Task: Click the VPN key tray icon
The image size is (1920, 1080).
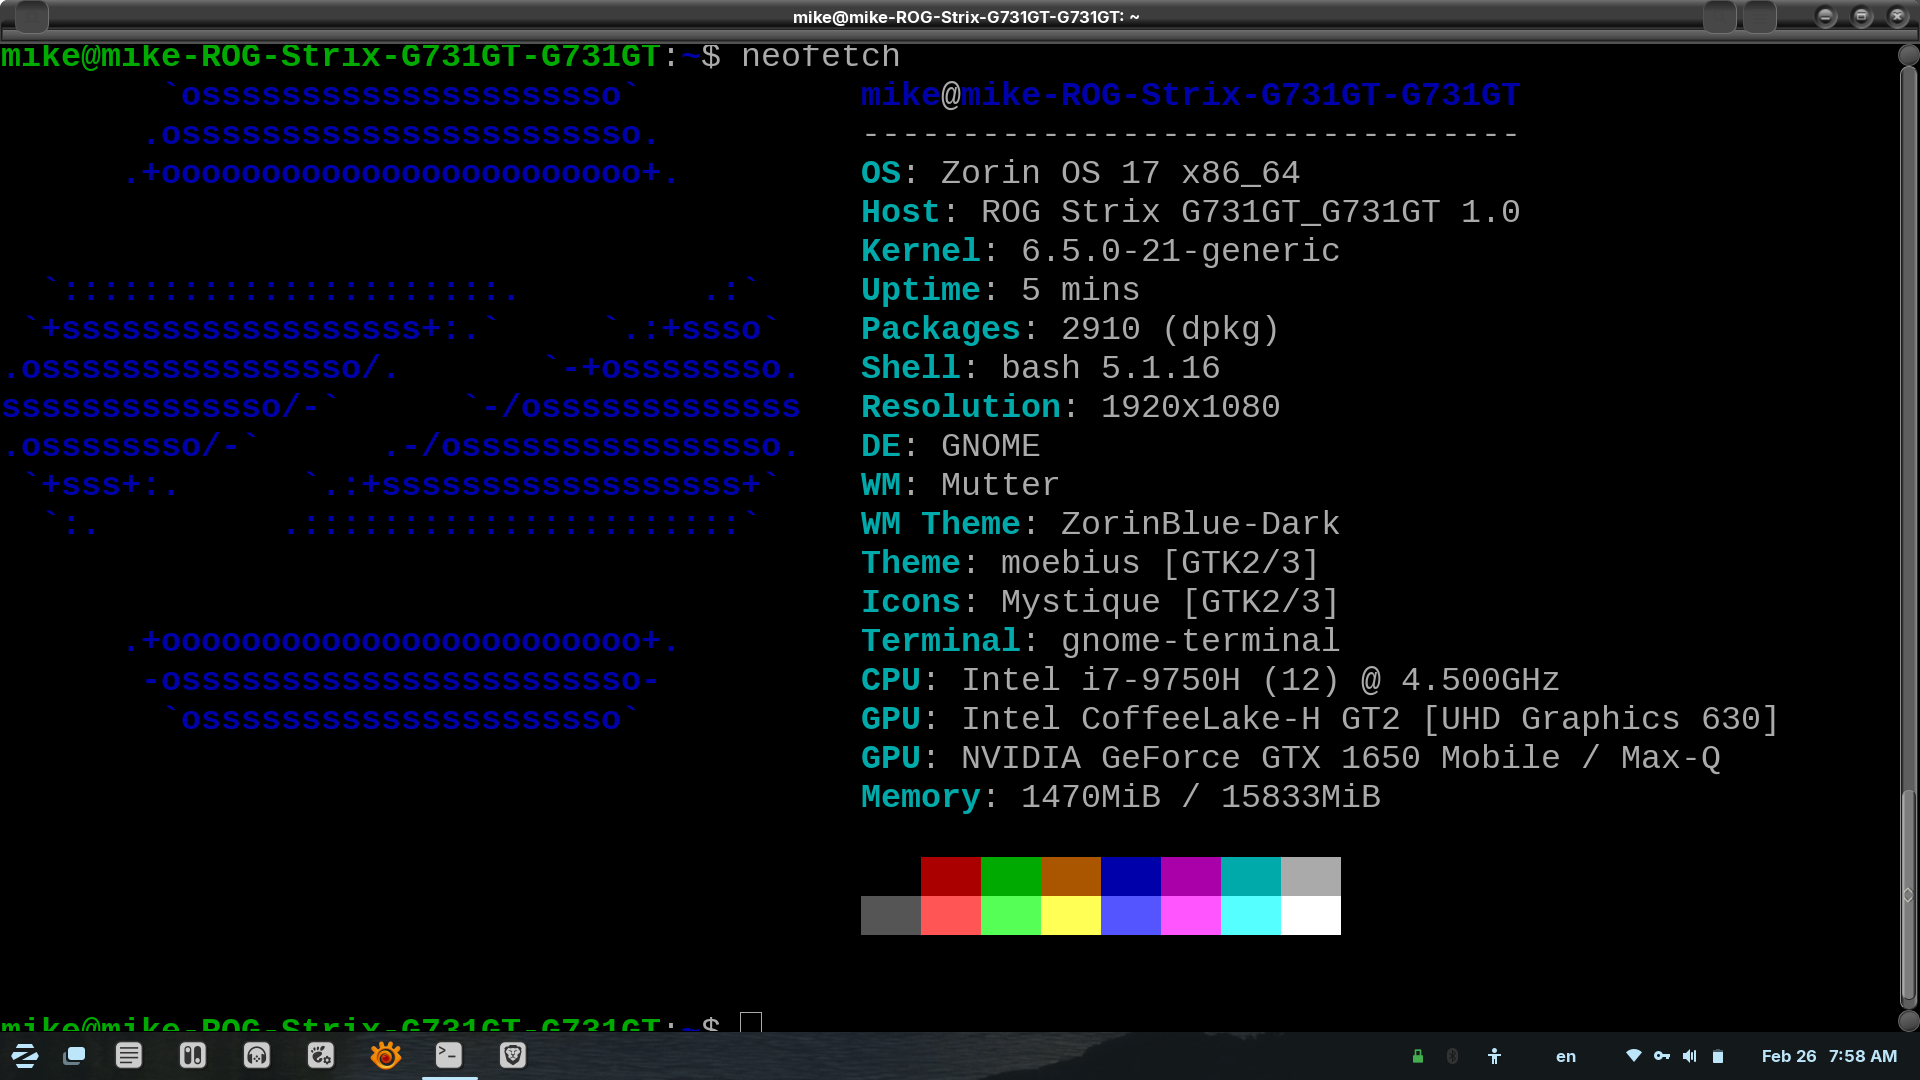Action: point(1662,1056)
